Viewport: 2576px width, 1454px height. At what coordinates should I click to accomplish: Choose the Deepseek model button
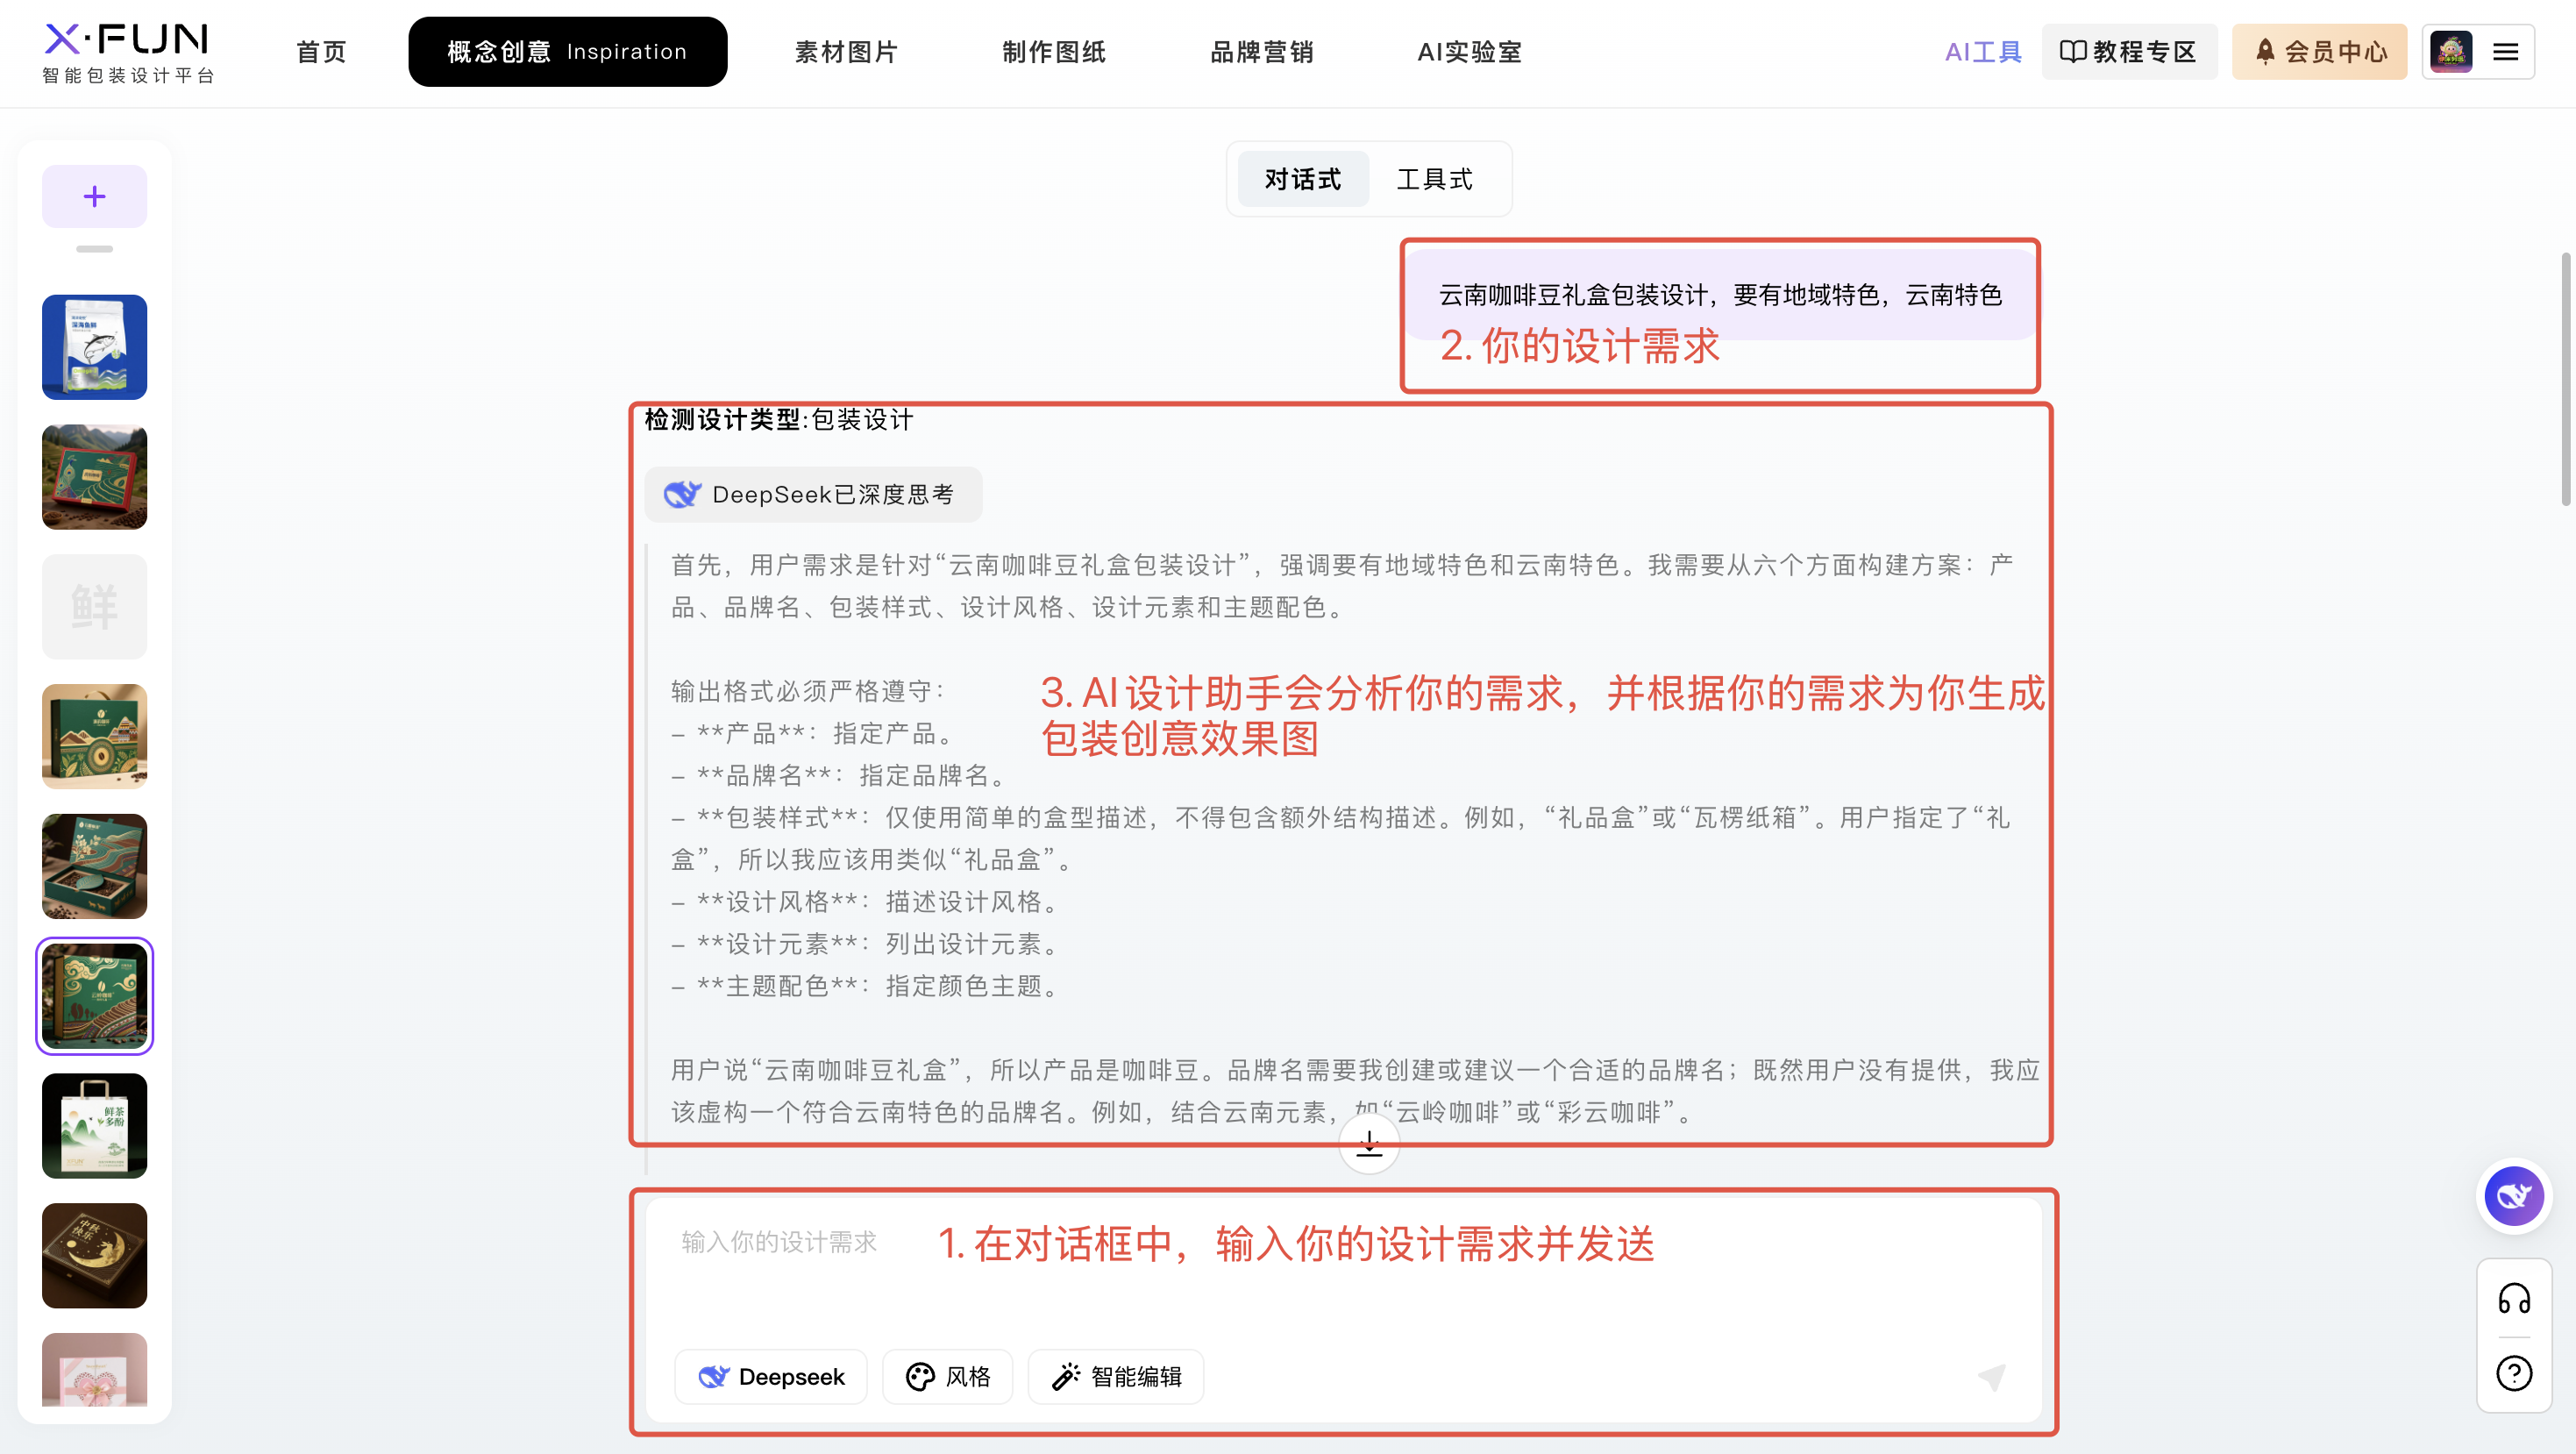coord(771,1377)
